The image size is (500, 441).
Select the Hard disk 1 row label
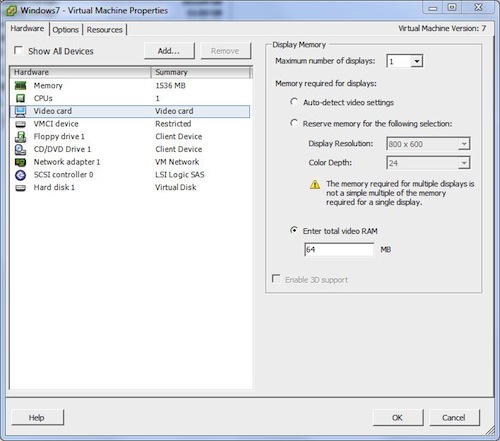(x=54, y=188)
